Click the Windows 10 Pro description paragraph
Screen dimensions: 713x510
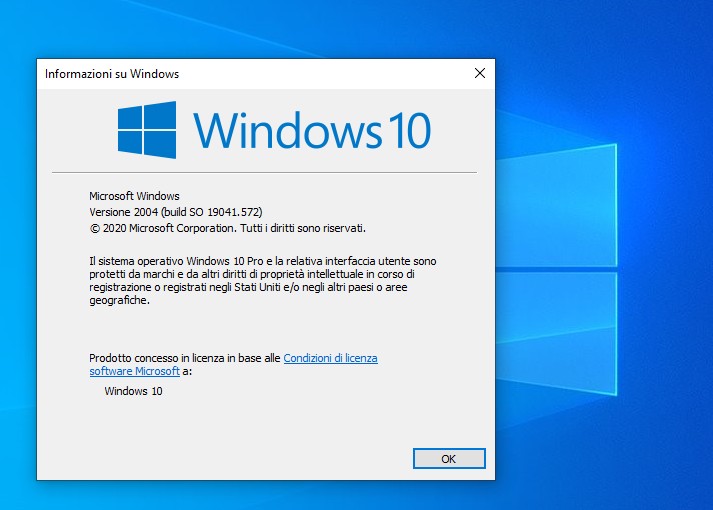pos(262,280)
